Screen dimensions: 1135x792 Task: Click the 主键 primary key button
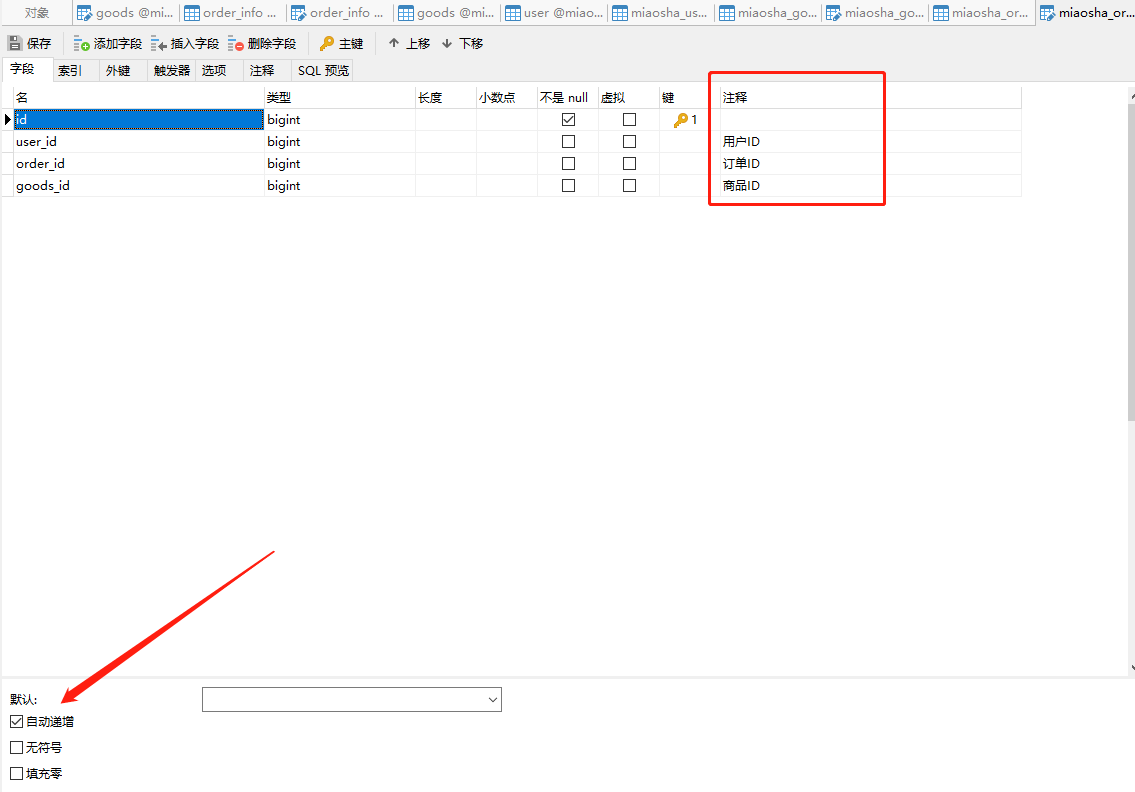pyautogui.click(x=342, y=43)
